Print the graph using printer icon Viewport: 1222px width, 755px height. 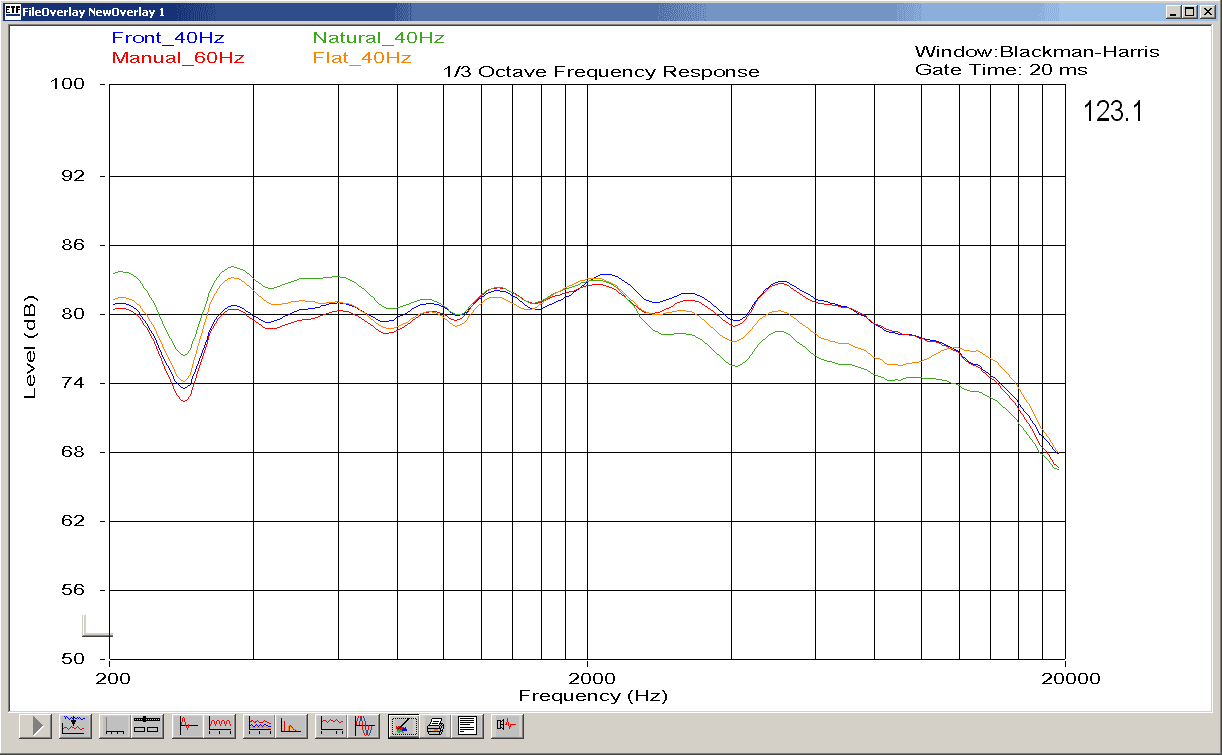pos(435,726)
